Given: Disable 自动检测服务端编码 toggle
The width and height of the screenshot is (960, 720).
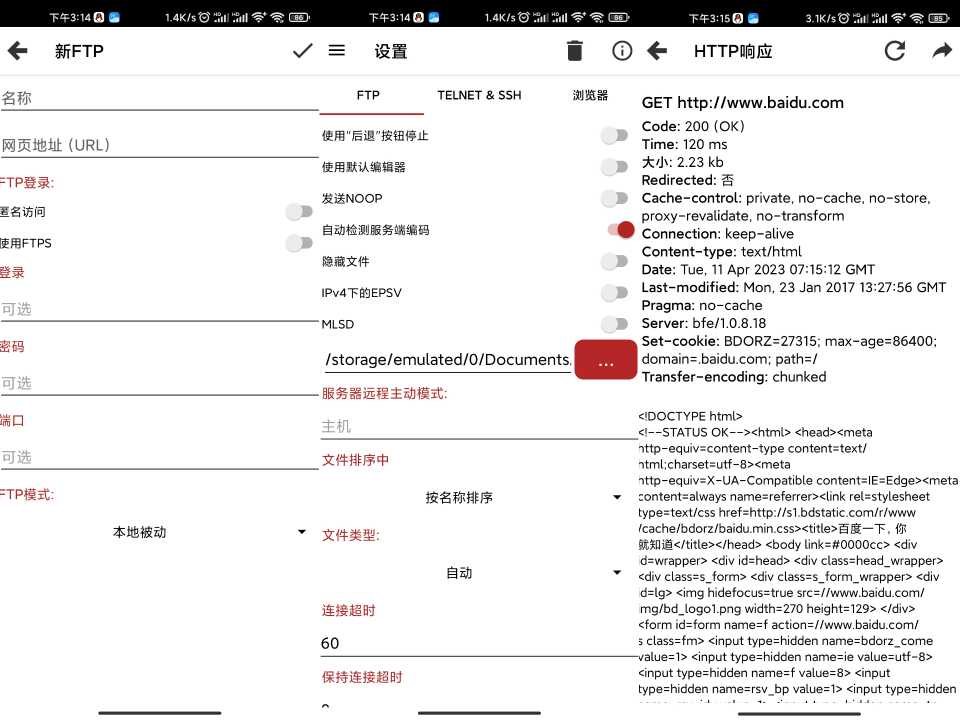Looking at the screenshot, I should pyautogui.click(x=620, y=230).
